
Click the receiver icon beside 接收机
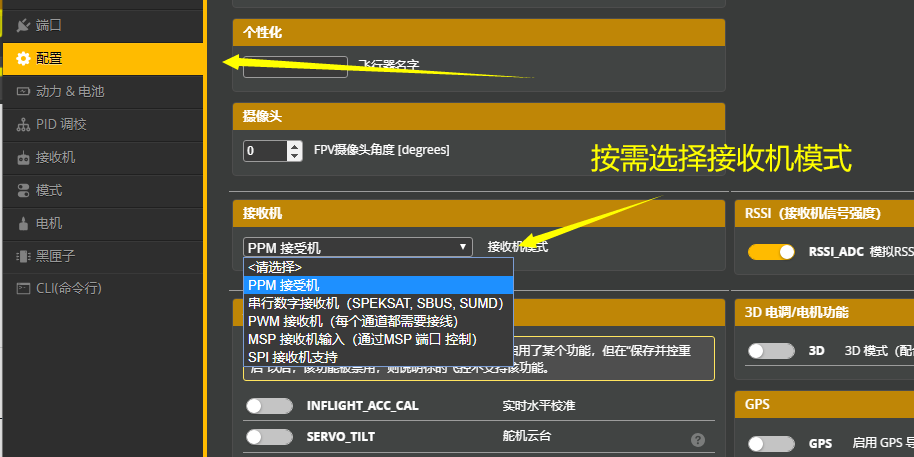[23, 157]
